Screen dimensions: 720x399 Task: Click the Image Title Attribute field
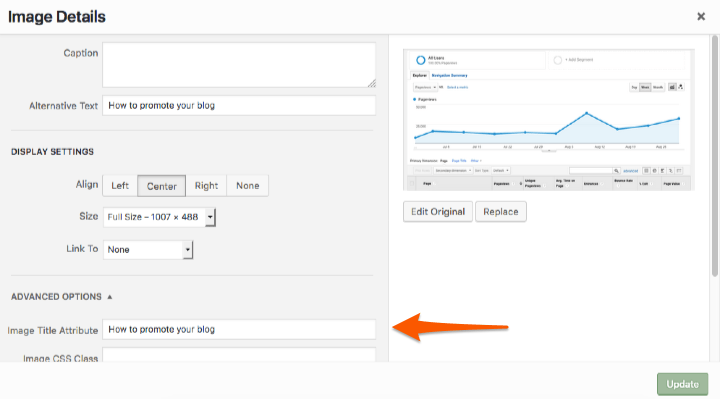239,329
